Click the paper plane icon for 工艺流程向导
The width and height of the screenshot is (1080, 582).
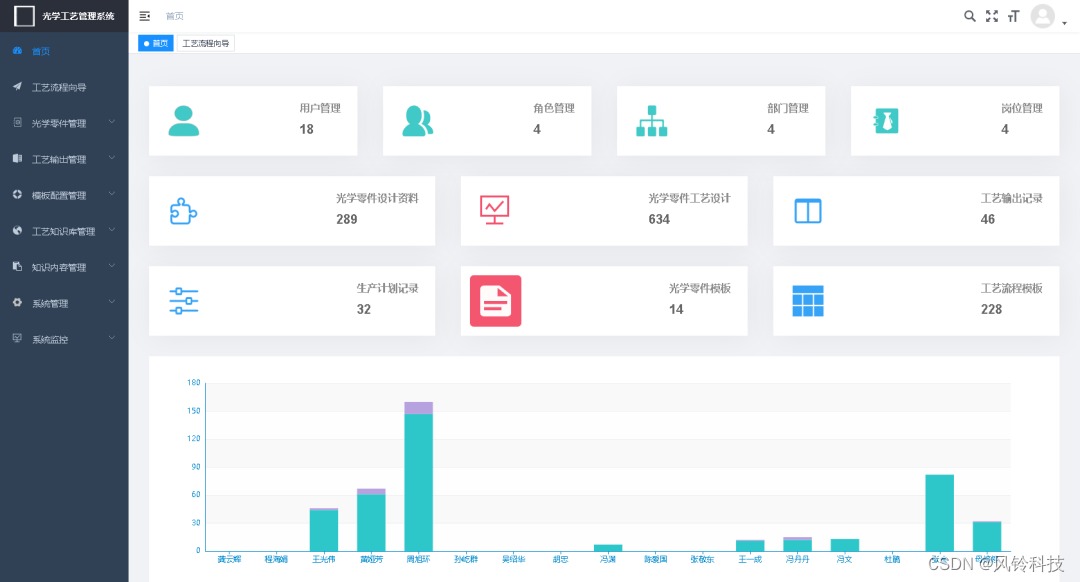tap(17, 86)
